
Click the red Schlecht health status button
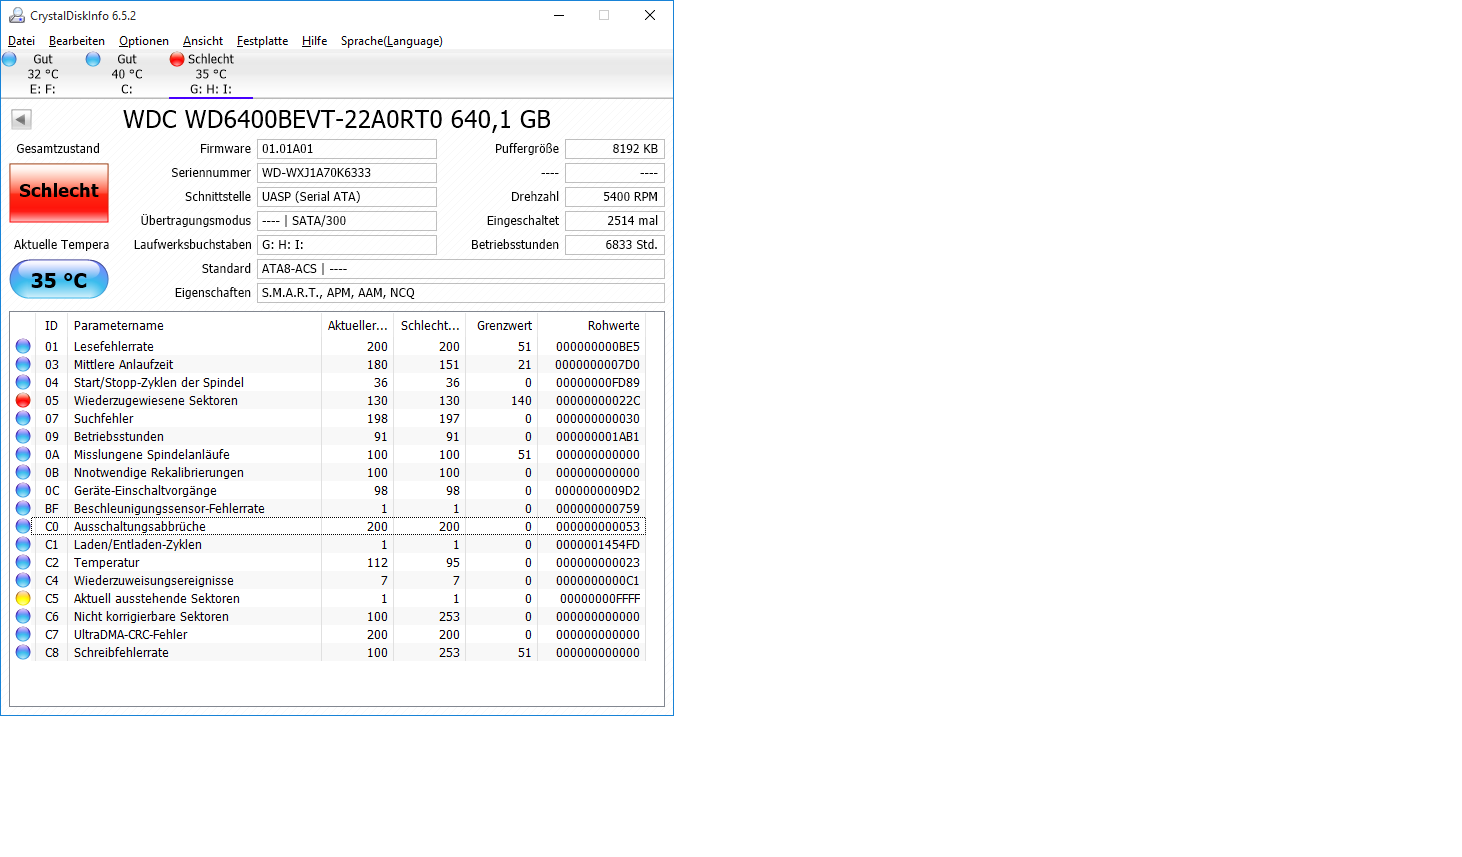pyautogui.click(x=59, y=192)
